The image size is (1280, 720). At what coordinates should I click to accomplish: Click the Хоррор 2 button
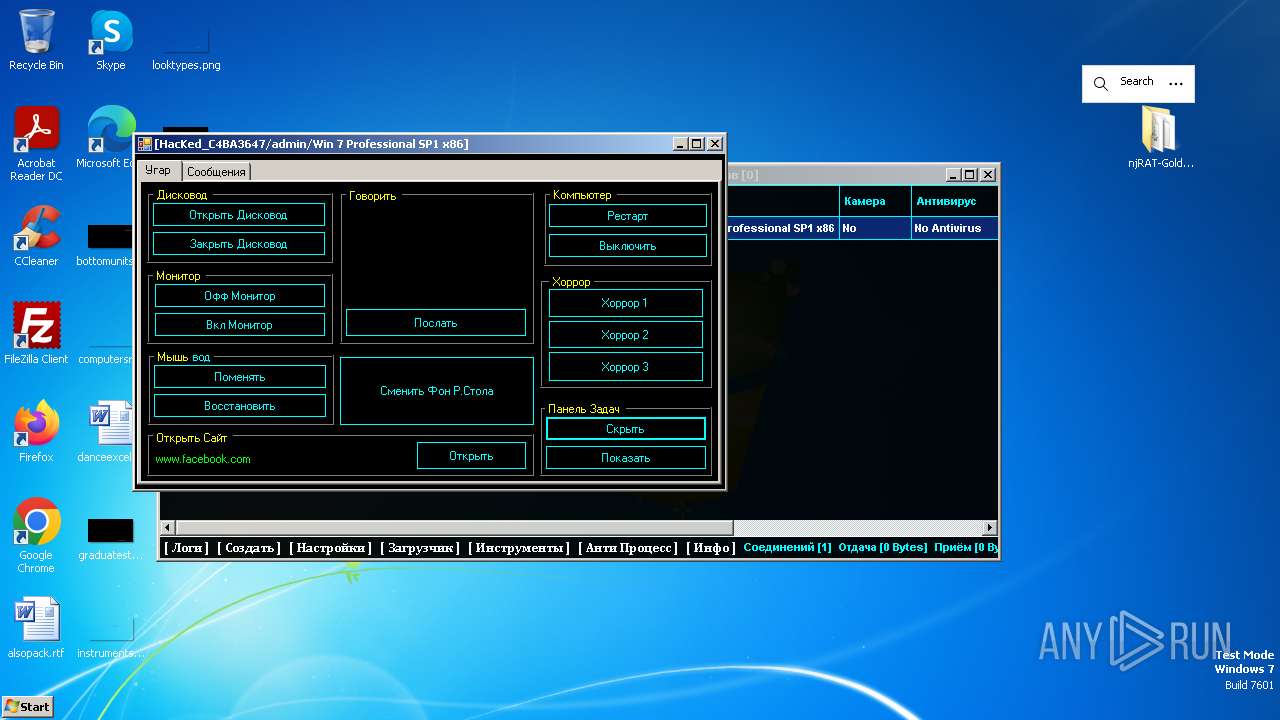pyautogui.click(x=625, y=335)
